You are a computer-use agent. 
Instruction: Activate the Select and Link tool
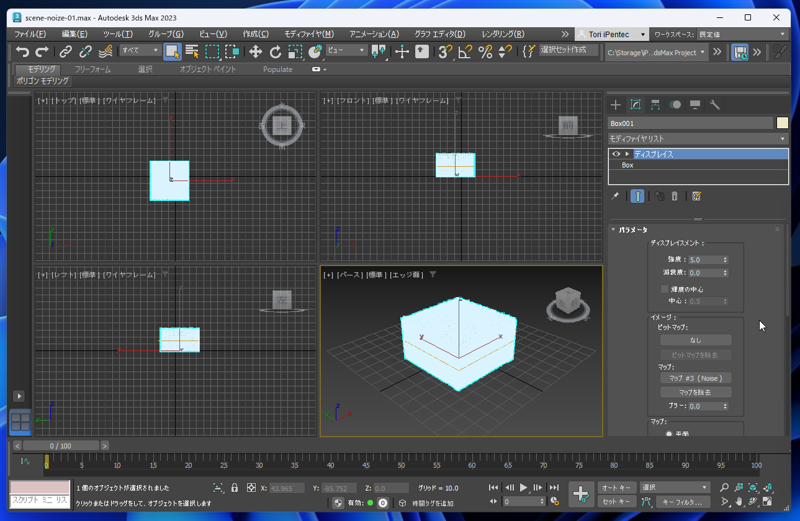[x=65, y=52]
